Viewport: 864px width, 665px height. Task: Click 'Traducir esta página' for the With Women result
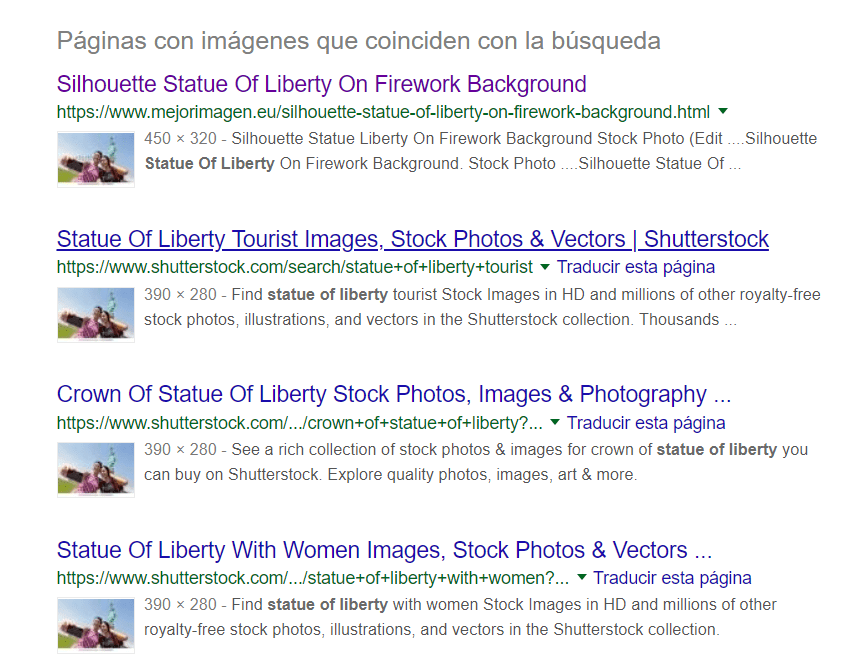point(672,578)
